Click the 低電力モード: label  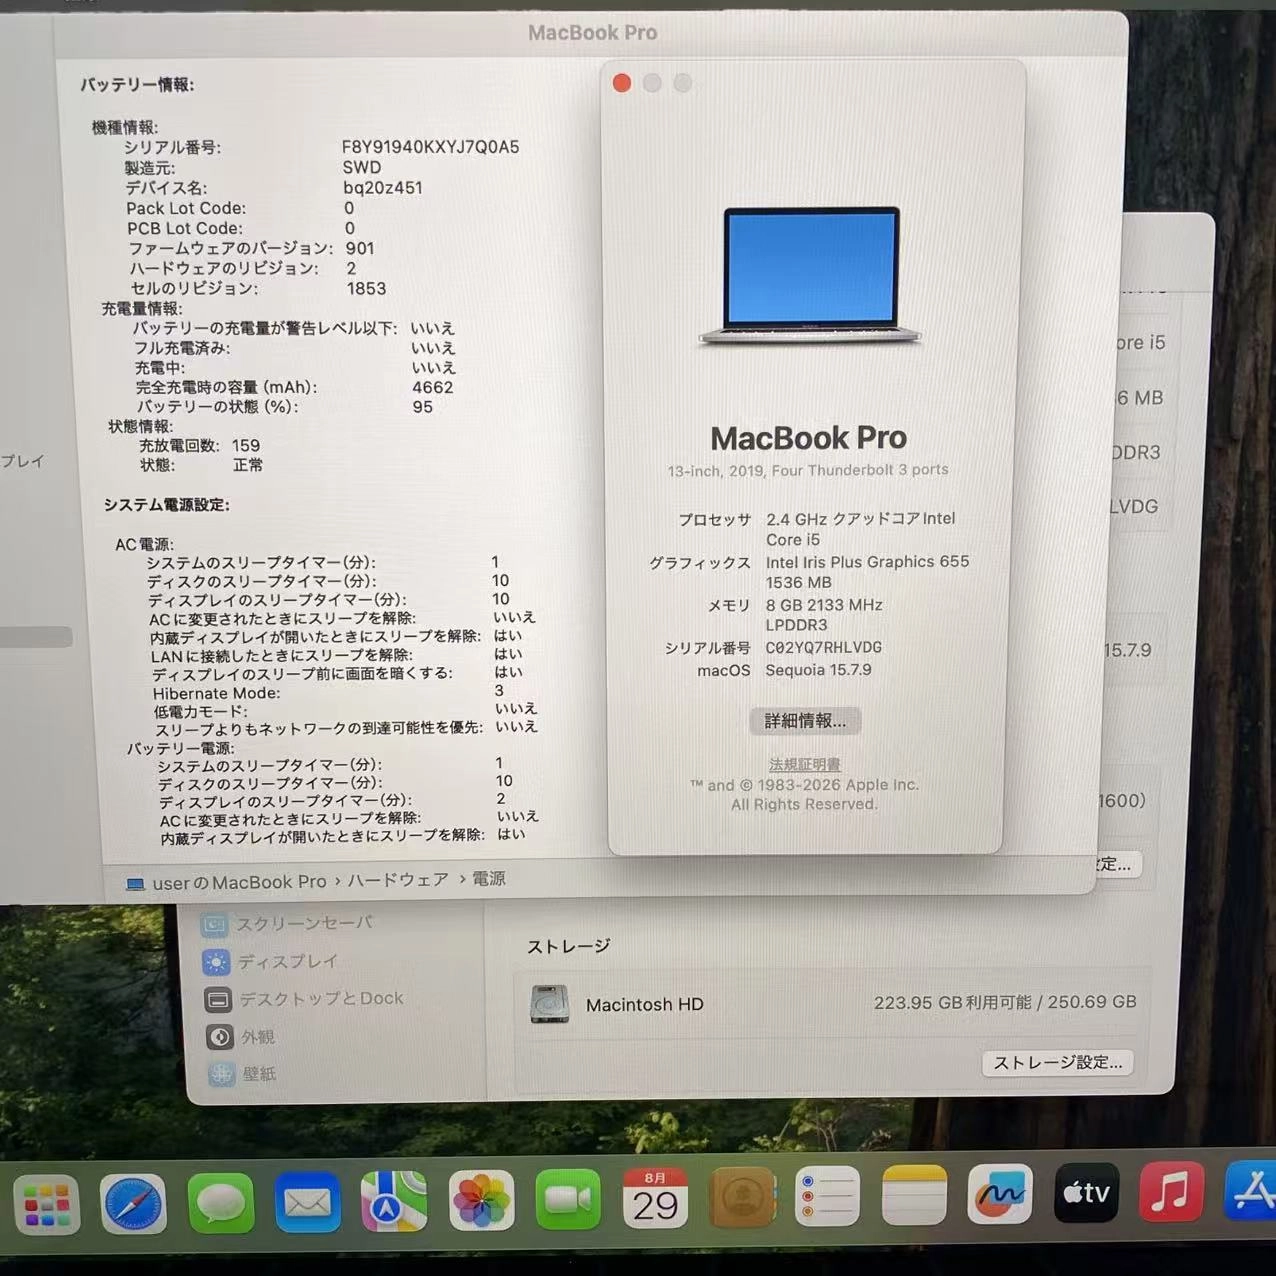(200, 711)
